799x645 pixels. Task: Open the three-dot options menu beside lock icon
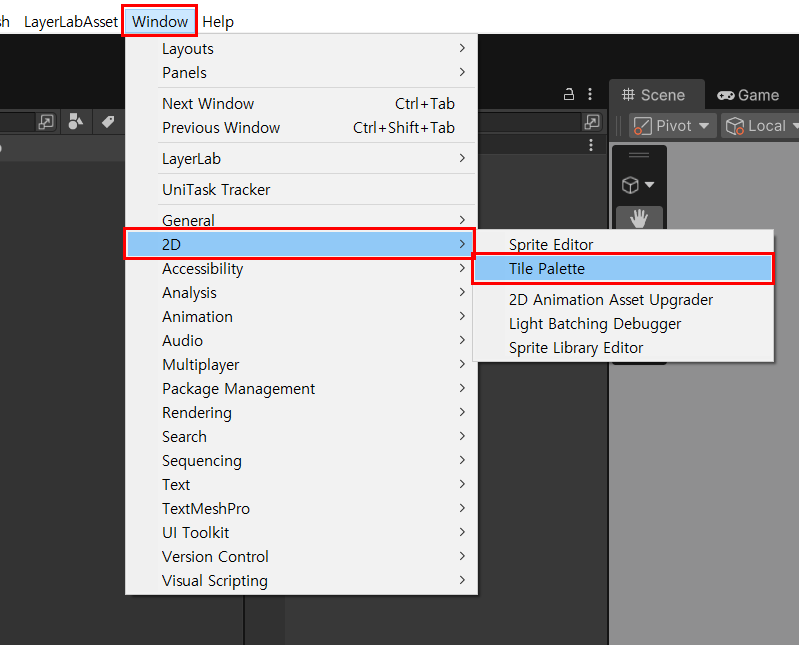[590, 94]
